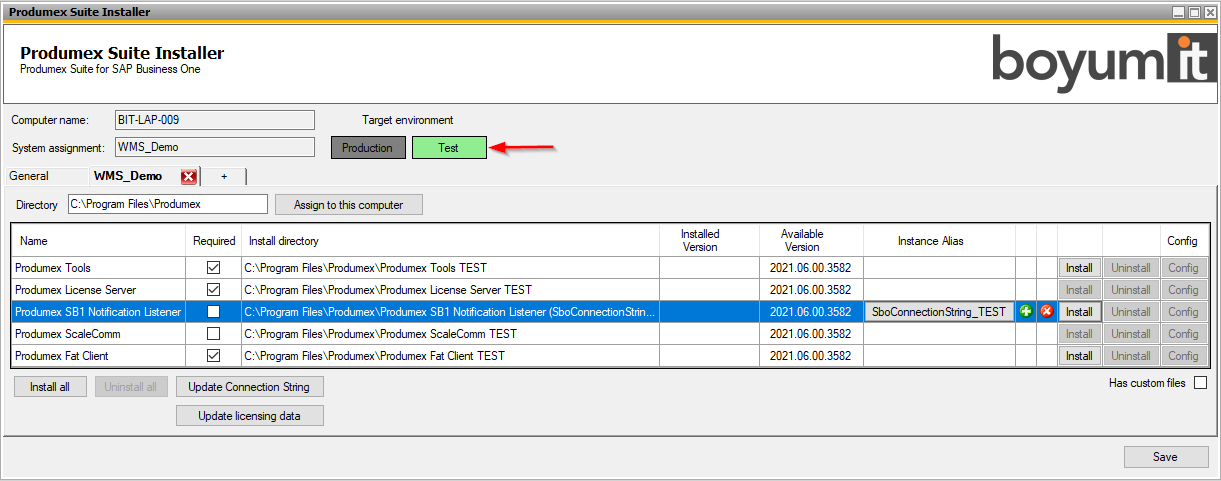Install the Produmex License Server row
Image resolution: width=1221 pixels, height=481 pixels.
click(1079, 290)
